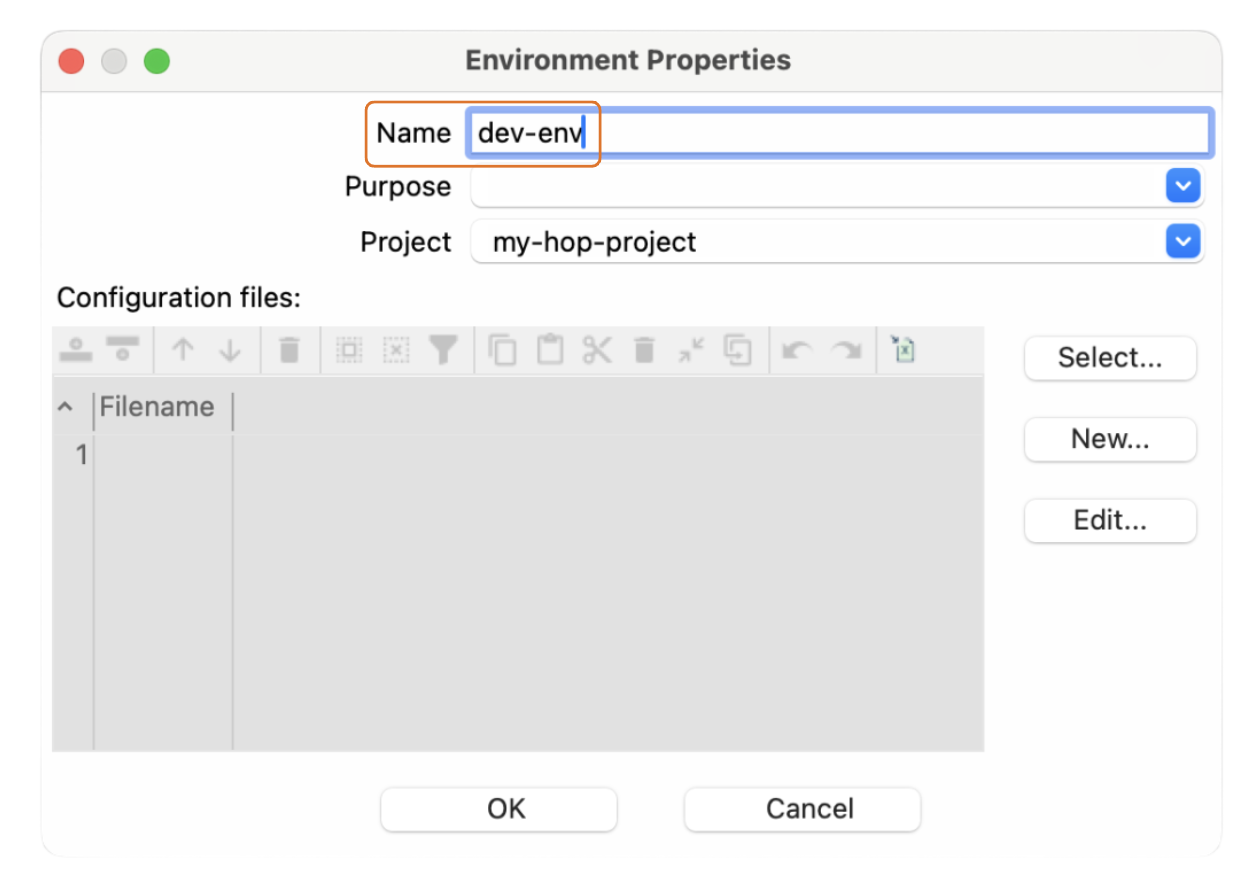Viewport: 1254px width, 882px height.
Task: Confirm with the OK button
Action: (499, 809)
